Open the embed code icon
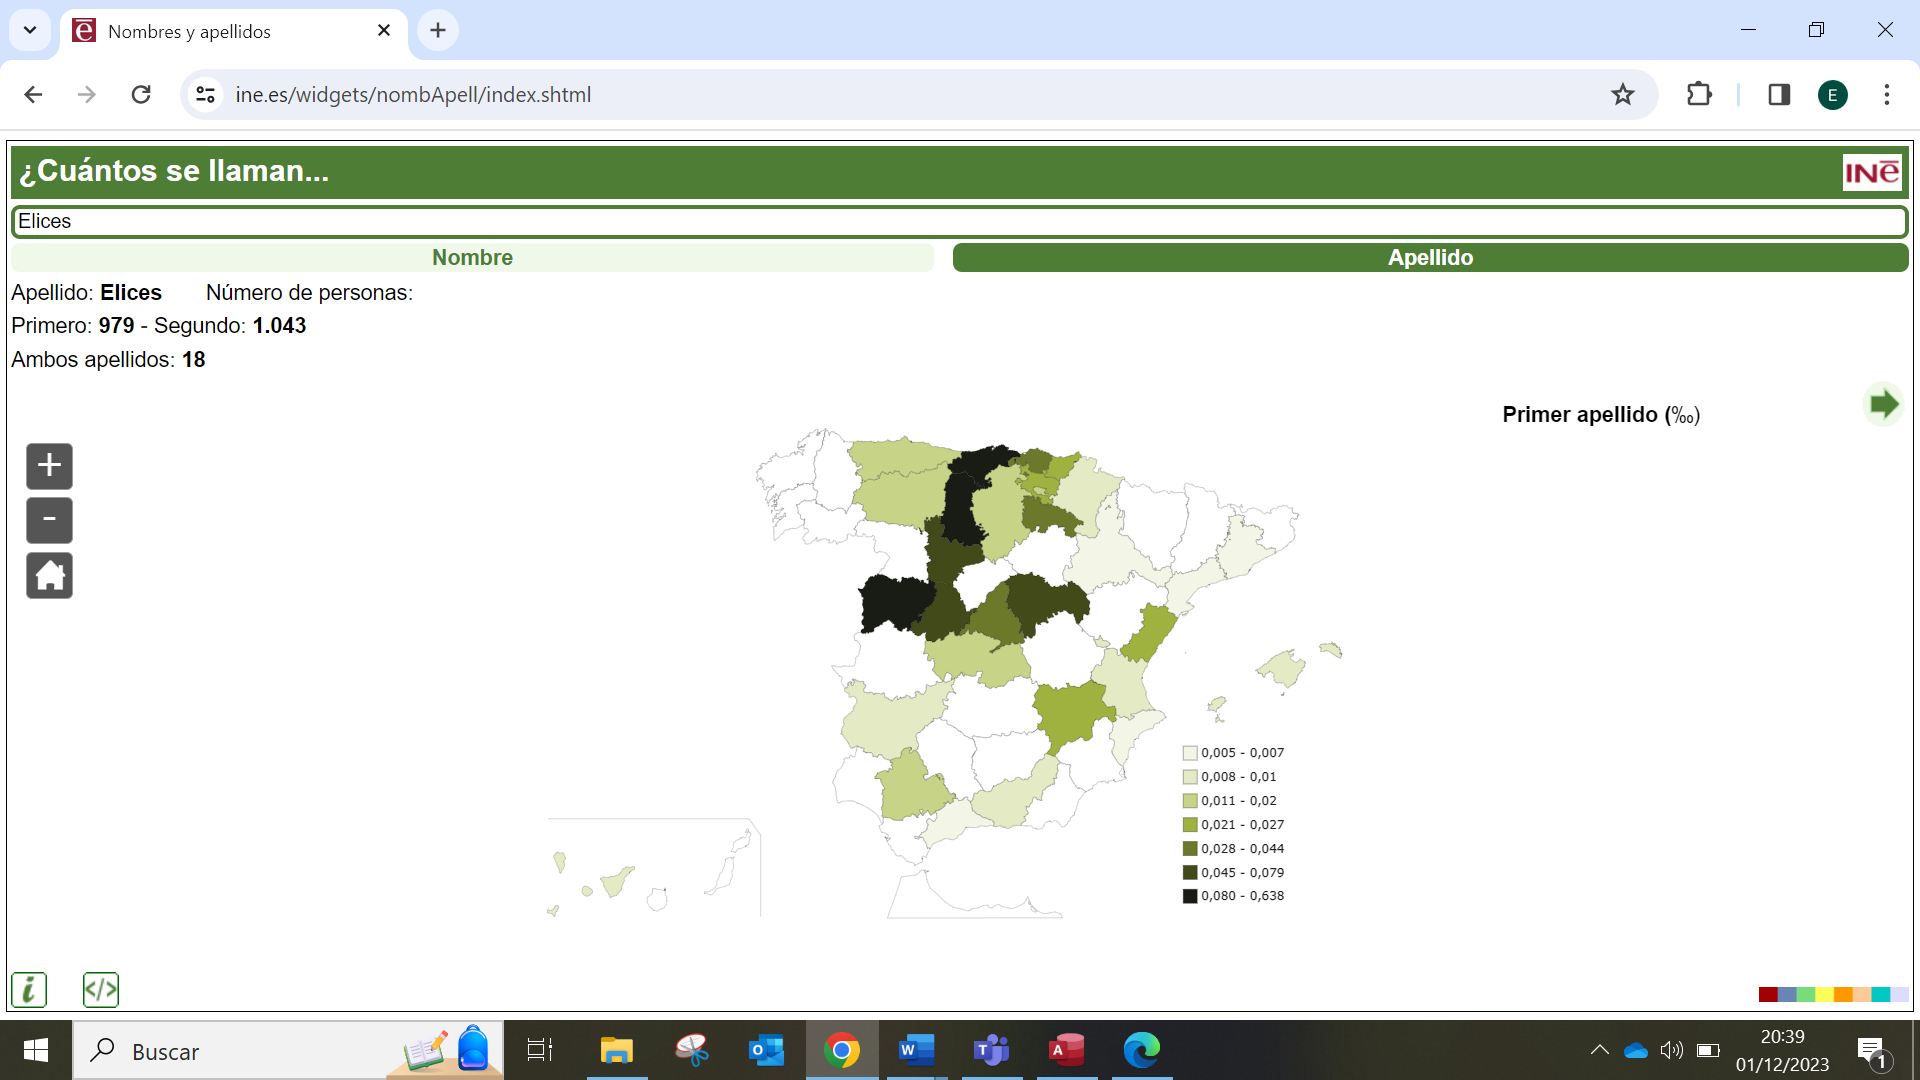 [x=101, y=990]
